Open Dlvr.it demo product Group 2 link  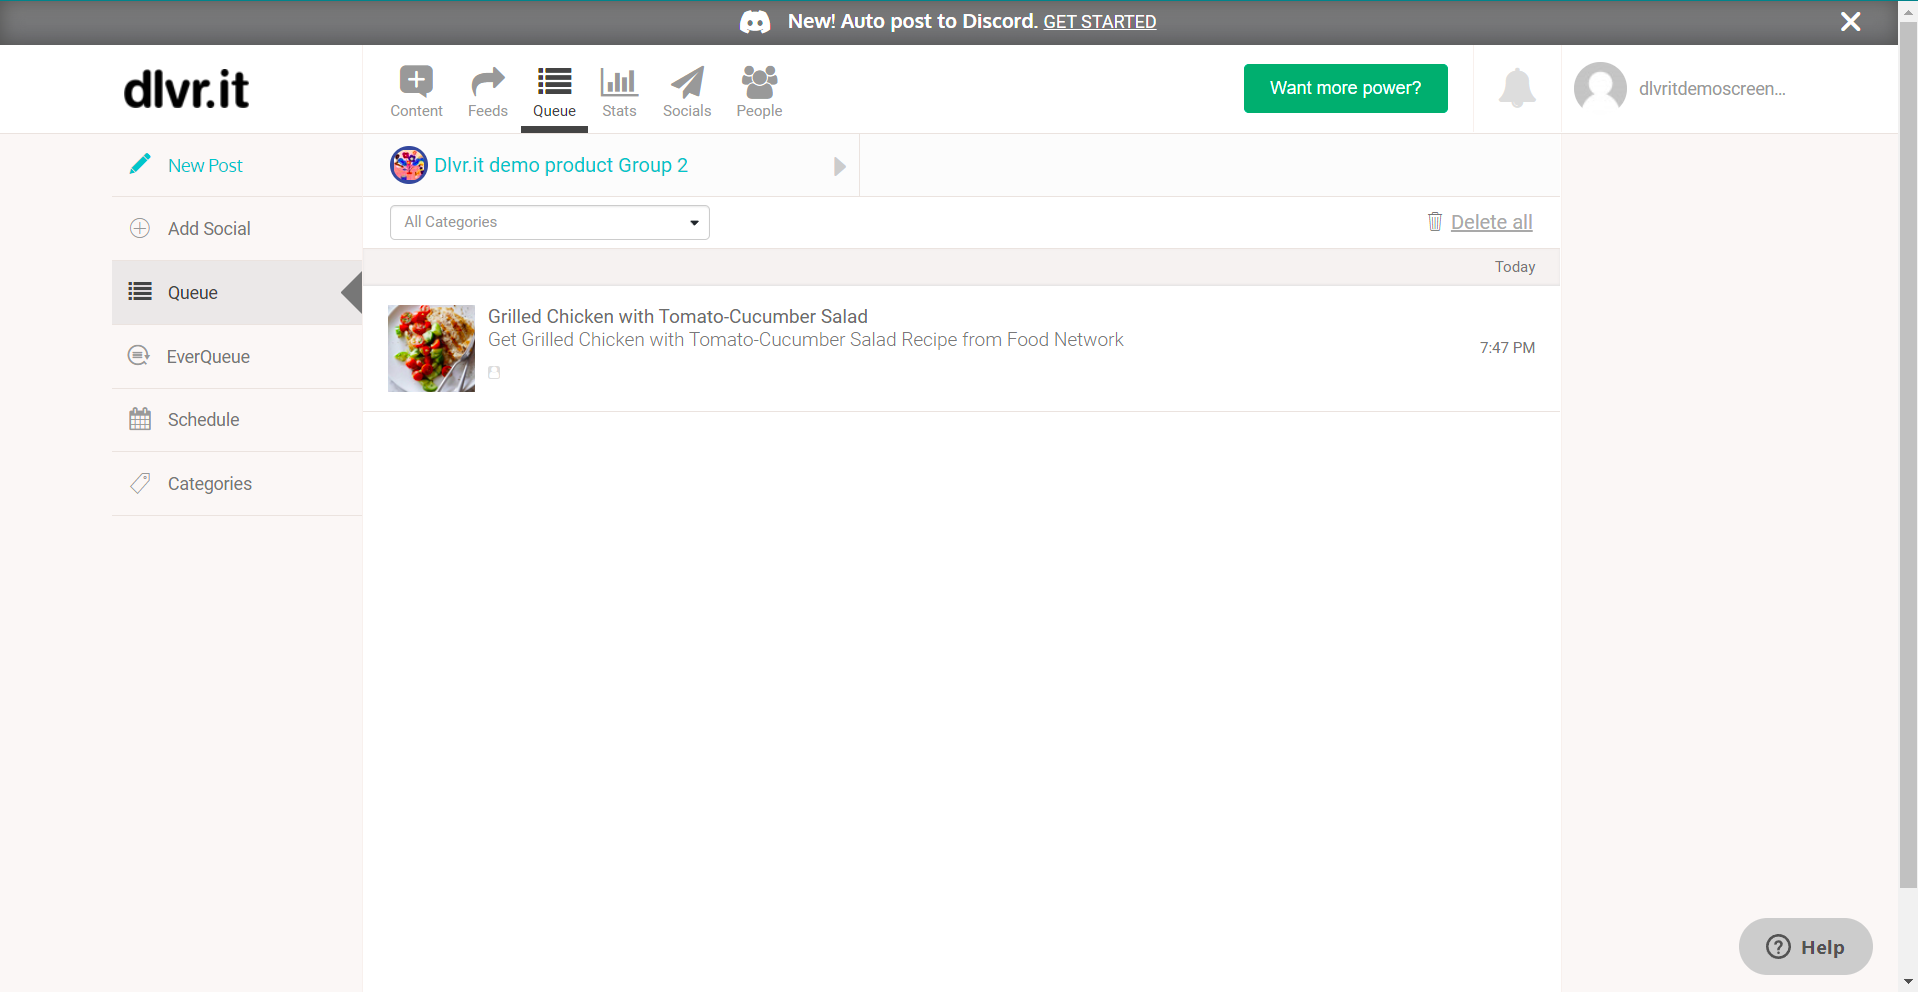click(561, 165)
